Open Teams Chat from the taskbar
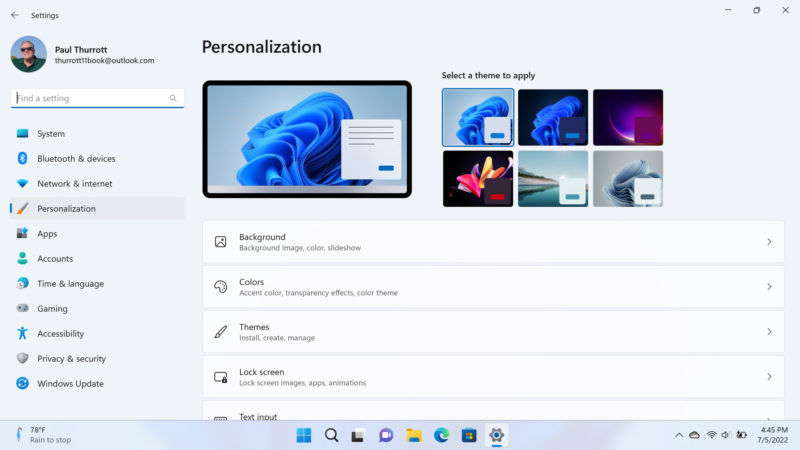This screenshot has height=450, width=800. click(386, 435)
